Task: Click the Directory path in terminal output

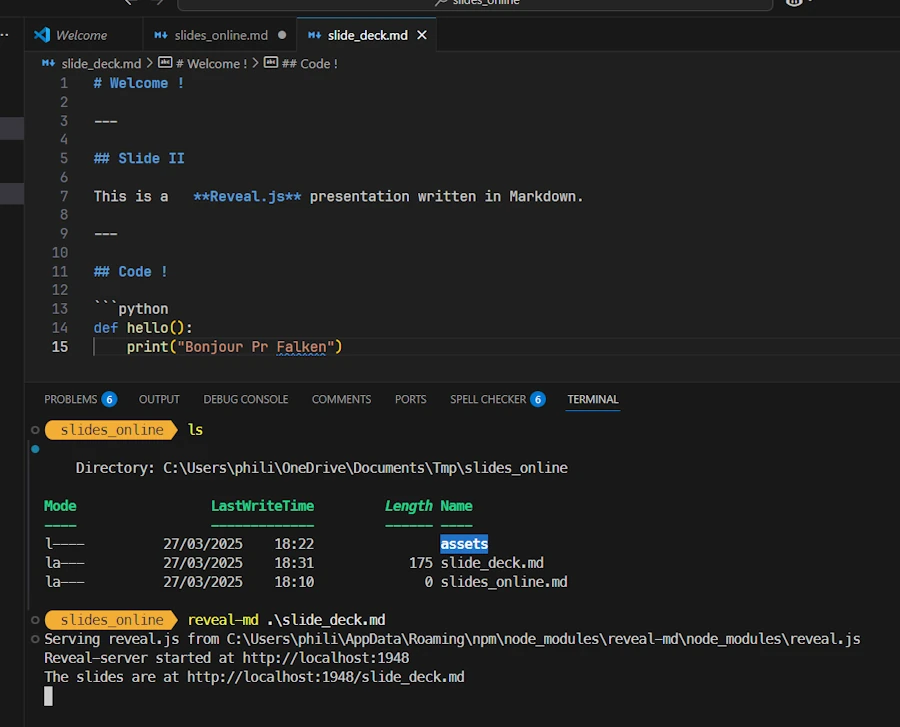Action: (x=365, y=468)
